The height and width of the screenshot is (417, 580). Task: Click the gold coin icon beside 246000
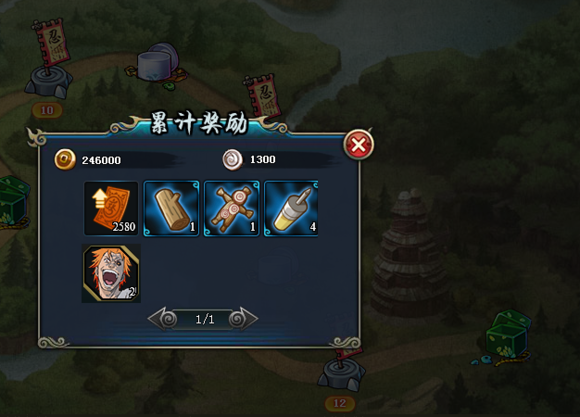pyautogui.click(x=65, y=159)
